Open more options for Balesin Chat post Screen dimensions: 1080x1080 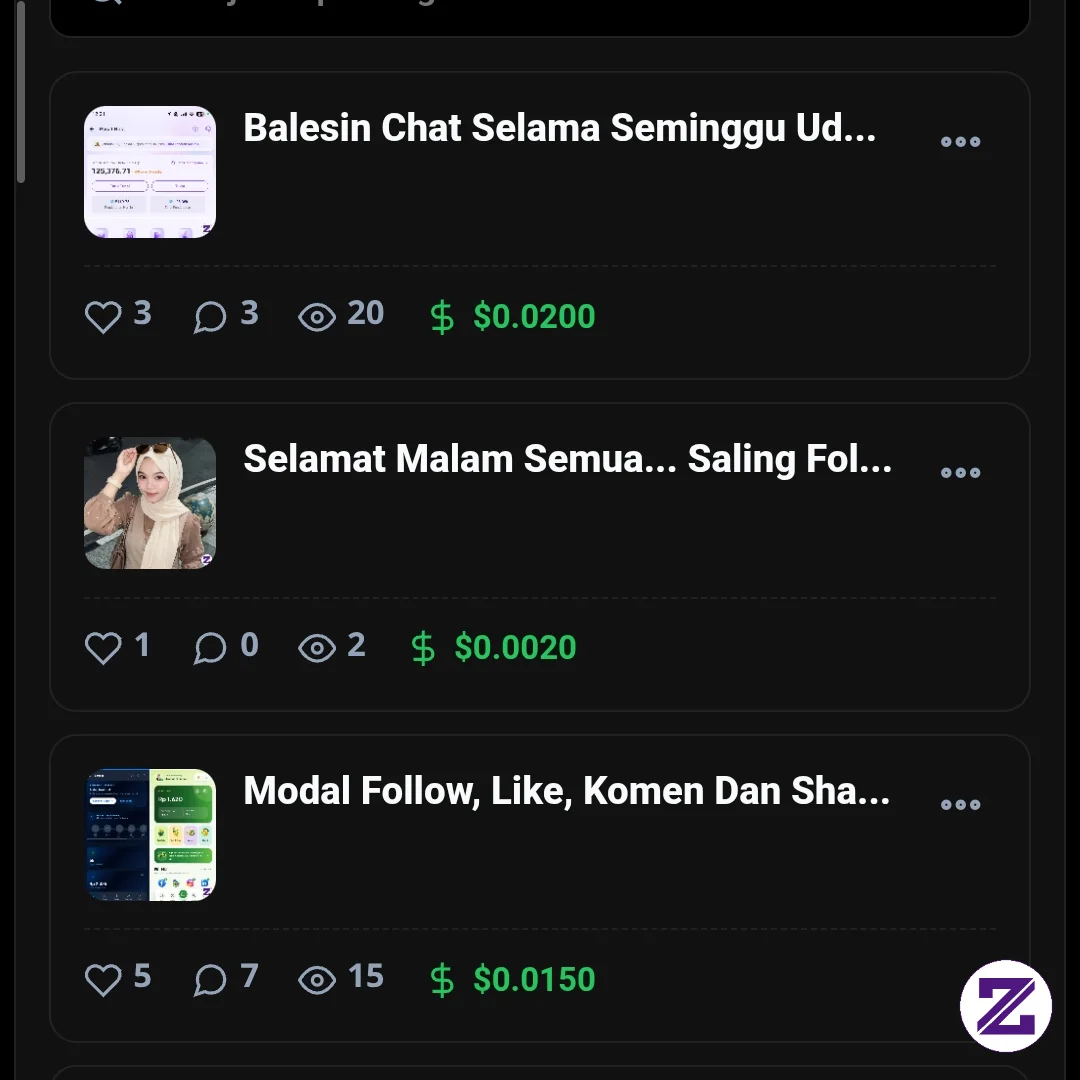tap(960, 142)
